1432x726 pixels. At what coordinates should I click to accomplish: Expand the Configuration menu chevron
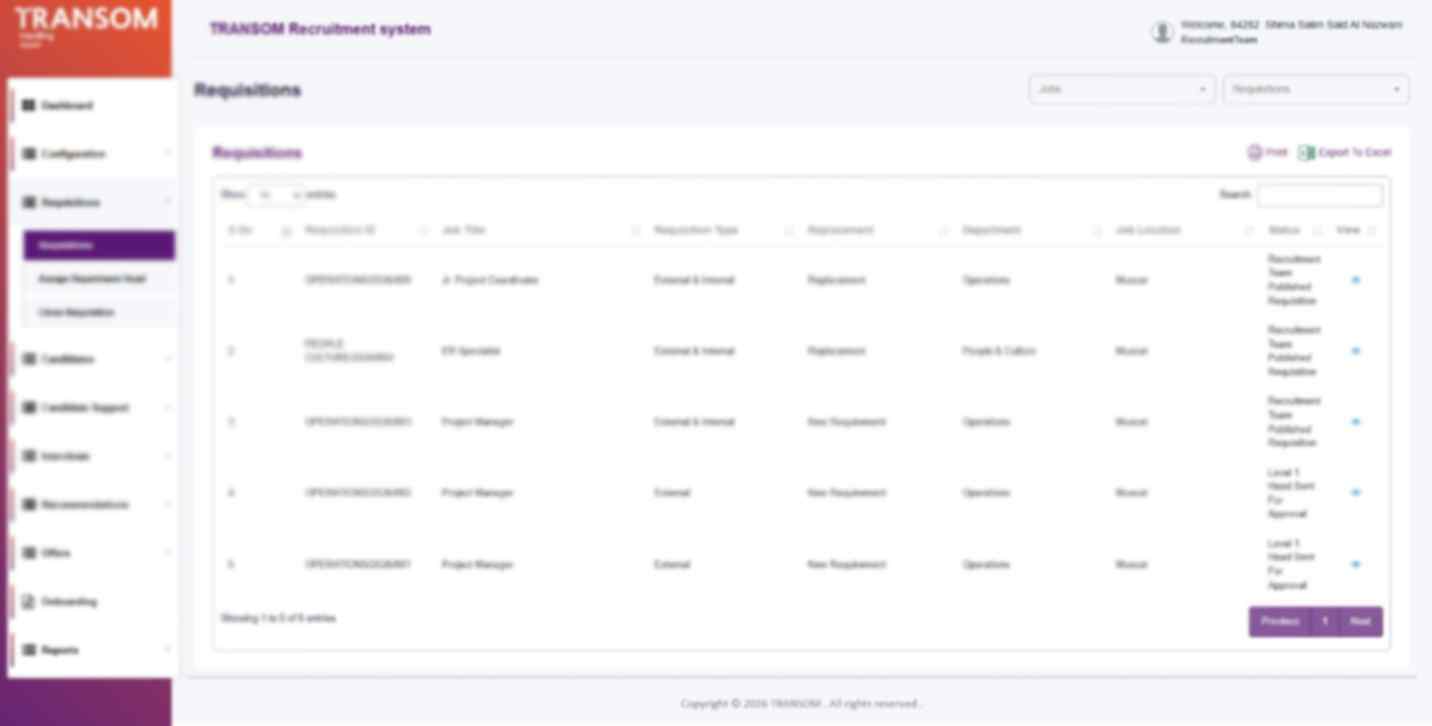167,154
